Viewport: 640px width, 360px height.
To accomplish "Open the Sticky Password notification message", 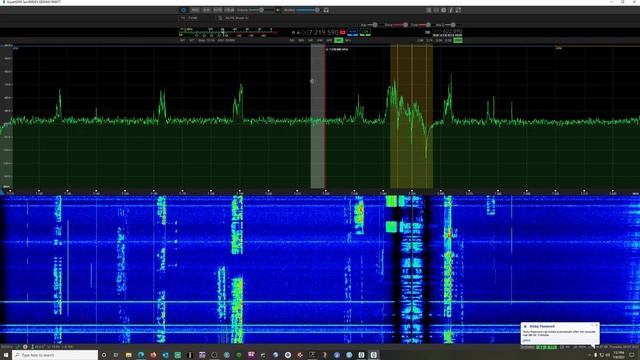I will [x=560, y=333].
